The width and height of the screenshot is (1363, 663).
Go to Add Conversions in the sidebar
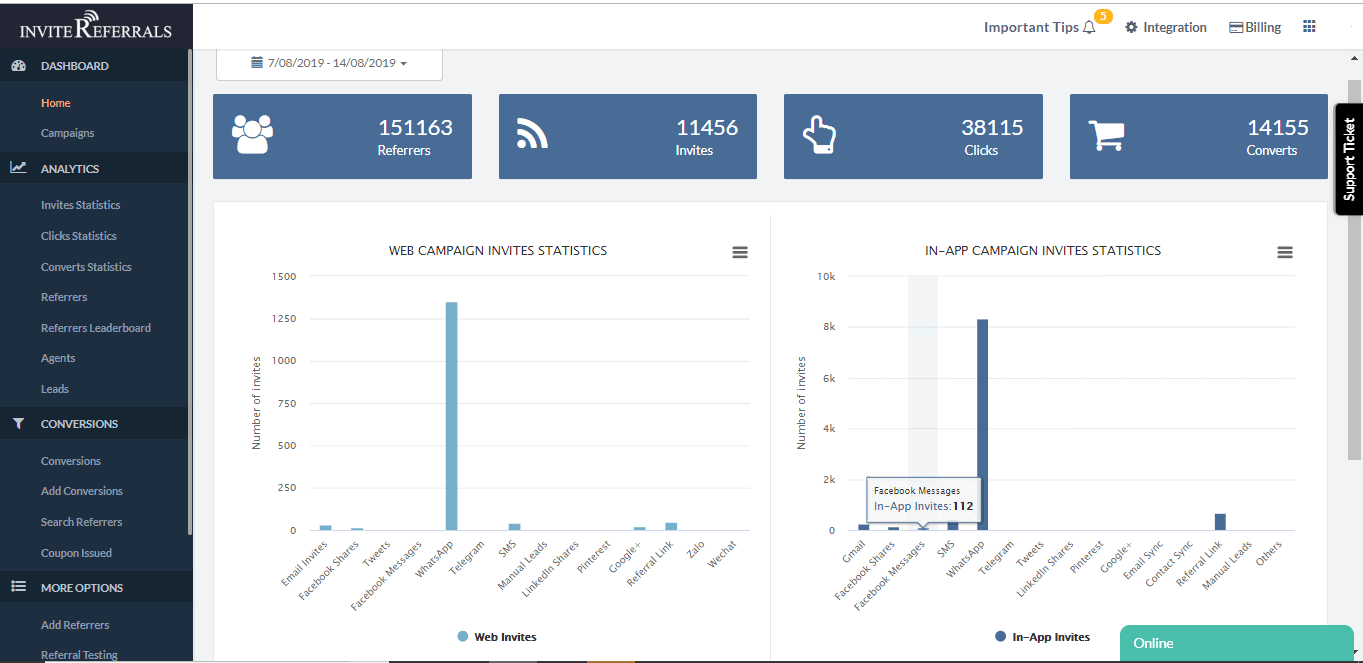[82, 491]
